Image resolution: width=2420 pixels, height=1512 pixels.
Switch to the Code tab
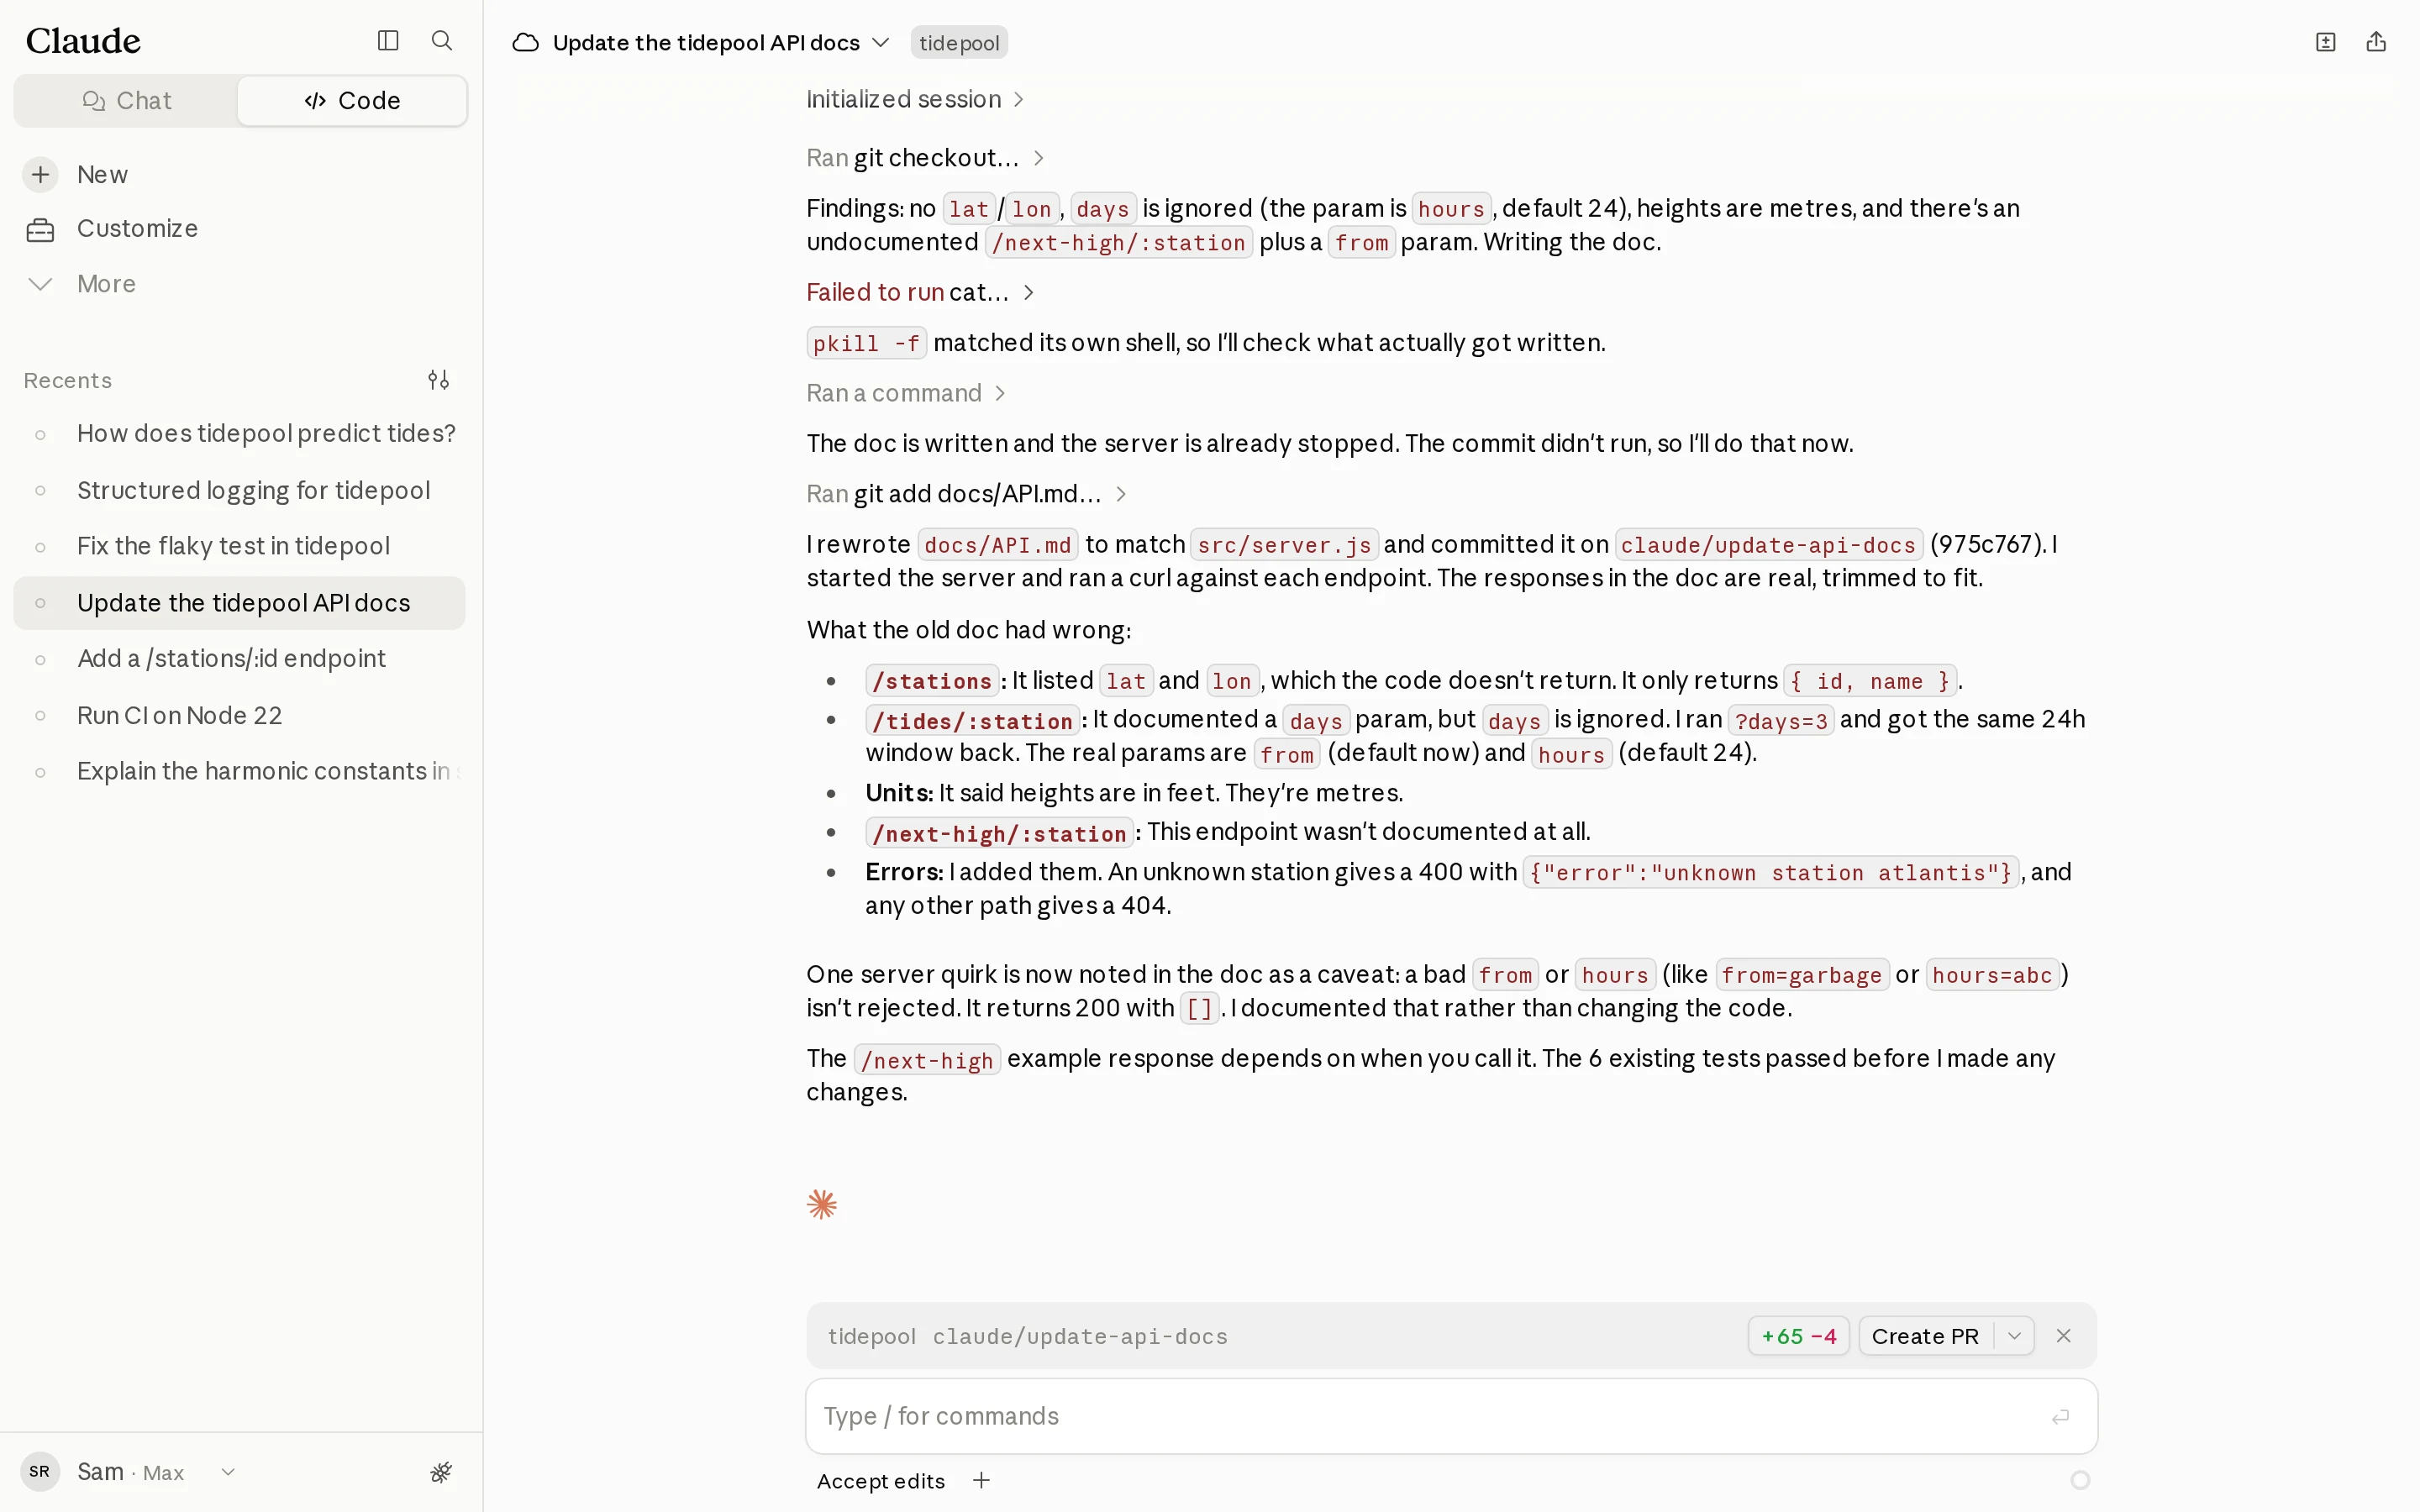coord(352,101)
